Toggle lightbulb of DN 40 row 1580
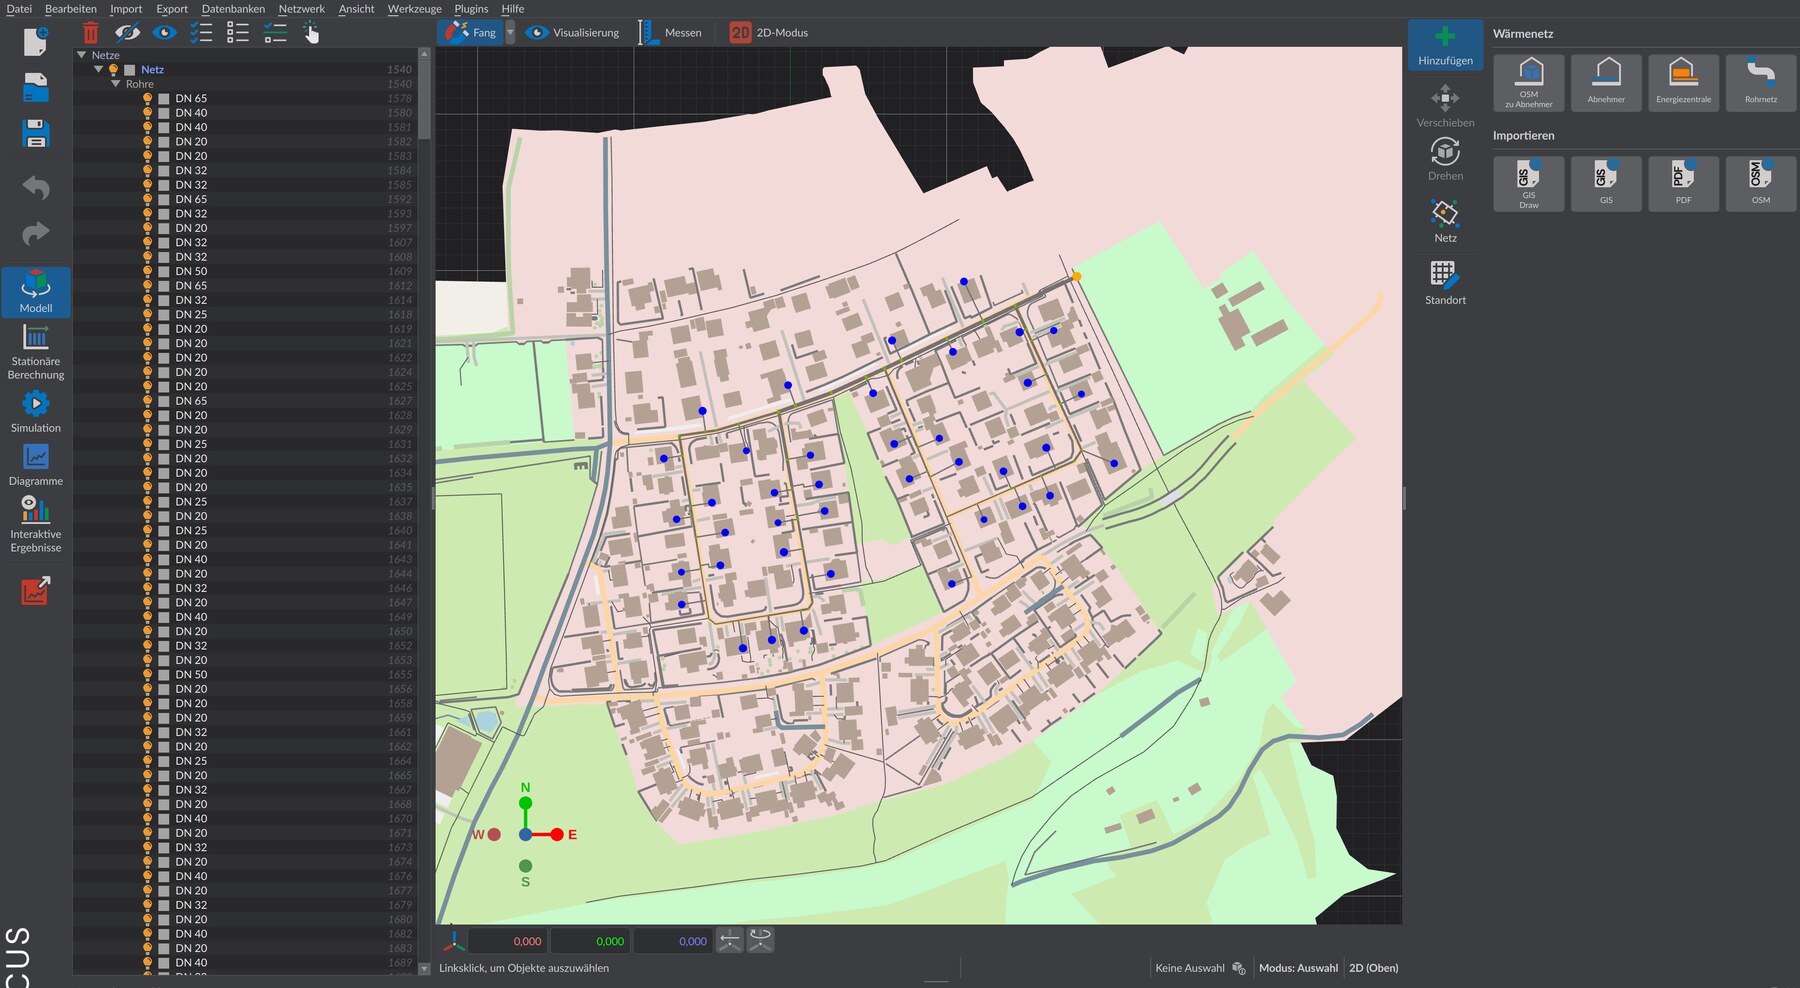Viewport: 1800px width, 988px height. 148,113
